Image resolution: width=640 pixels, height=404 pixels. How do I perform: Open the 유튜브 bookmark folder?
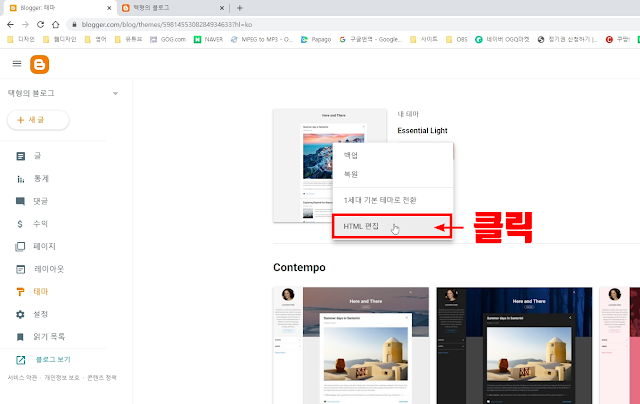(x=129, y=40)
